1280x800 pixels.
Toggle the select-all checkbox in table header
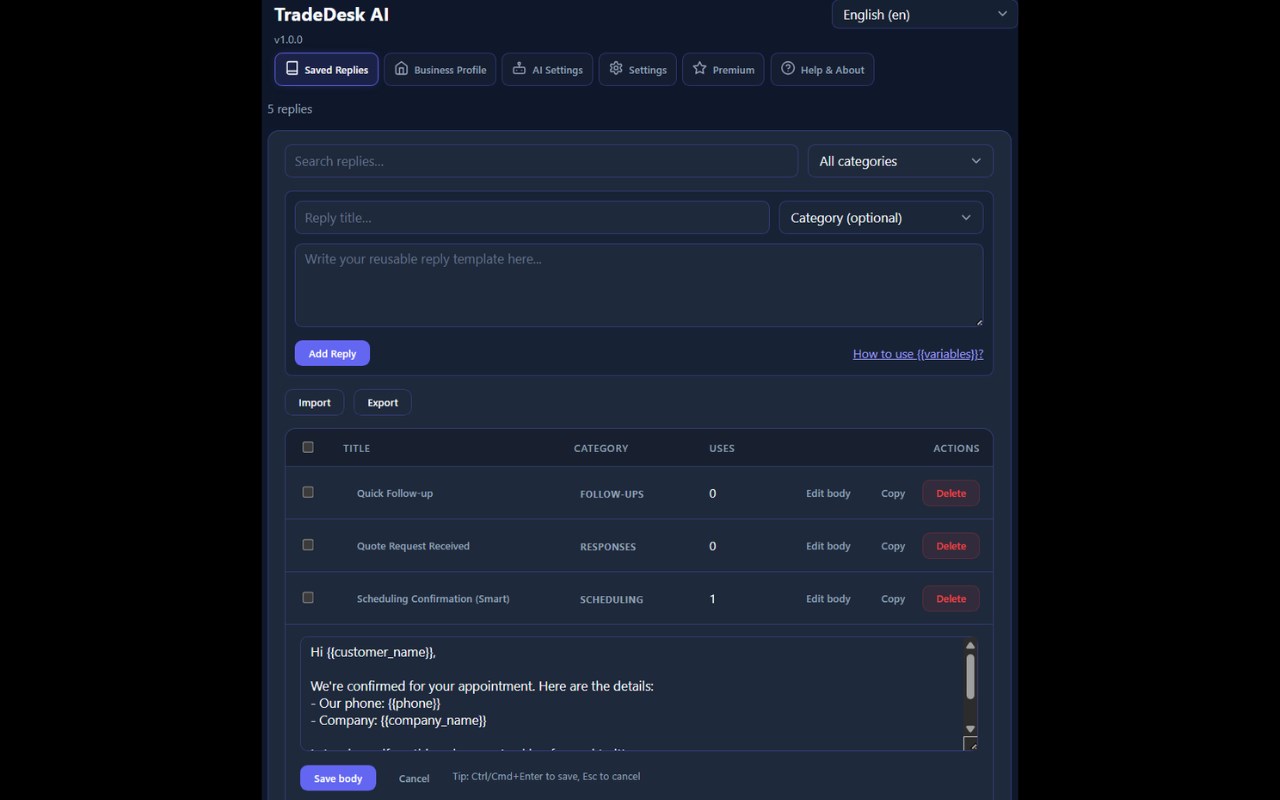coord(308,447)
